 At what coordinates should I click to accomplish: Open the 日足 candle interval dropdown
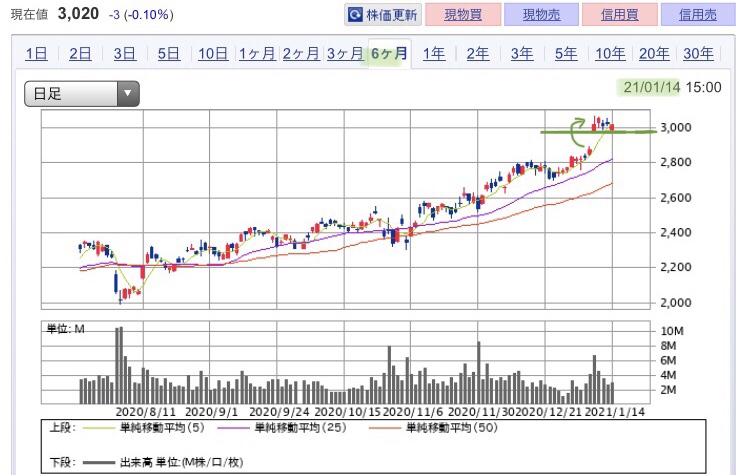[x=82, y=94]
